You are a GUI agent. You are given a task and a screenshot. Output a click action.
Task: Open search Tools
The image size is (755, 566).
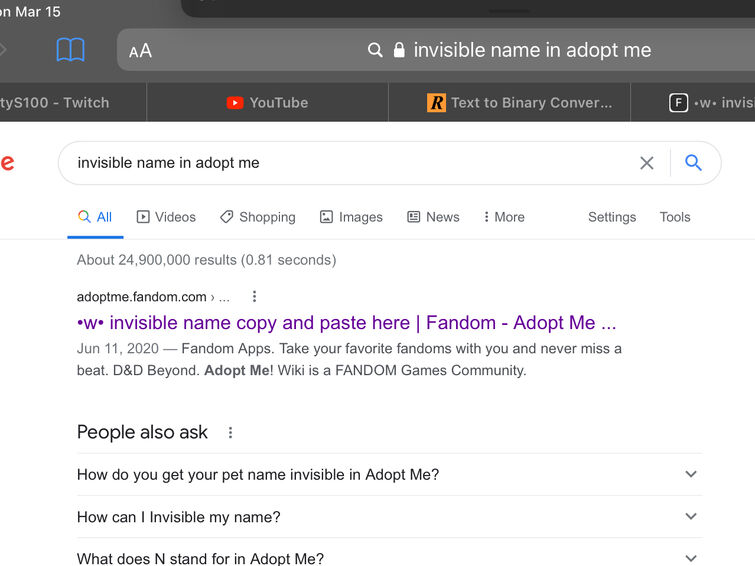[675, 217]
